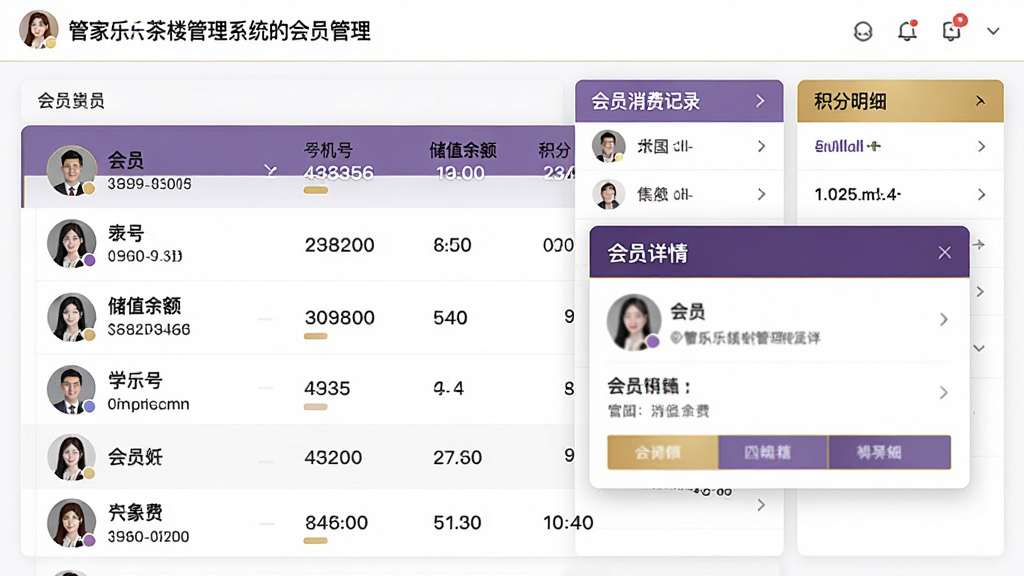Click the right purple button in 会员详情 dialog
The width and height of the screenshot is (1024, 576).
pyautogui.click(x=889, y=452)
